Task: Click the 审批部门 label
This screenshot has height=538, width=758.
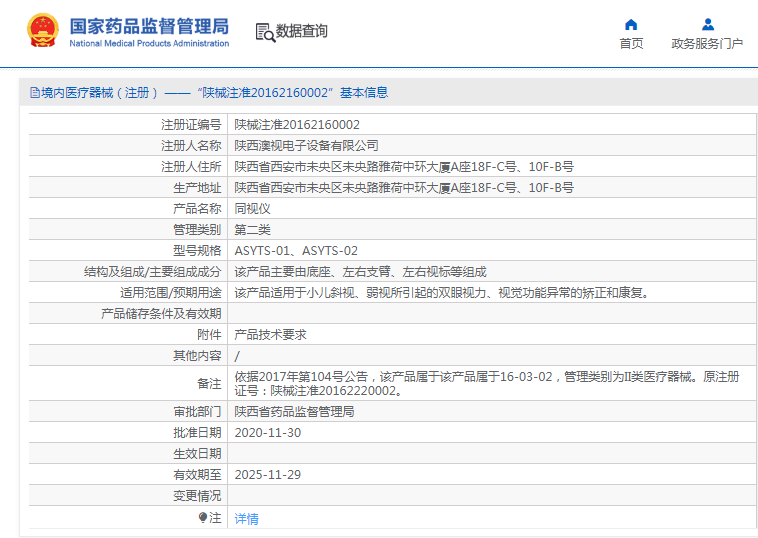Action: click(197, 411)
